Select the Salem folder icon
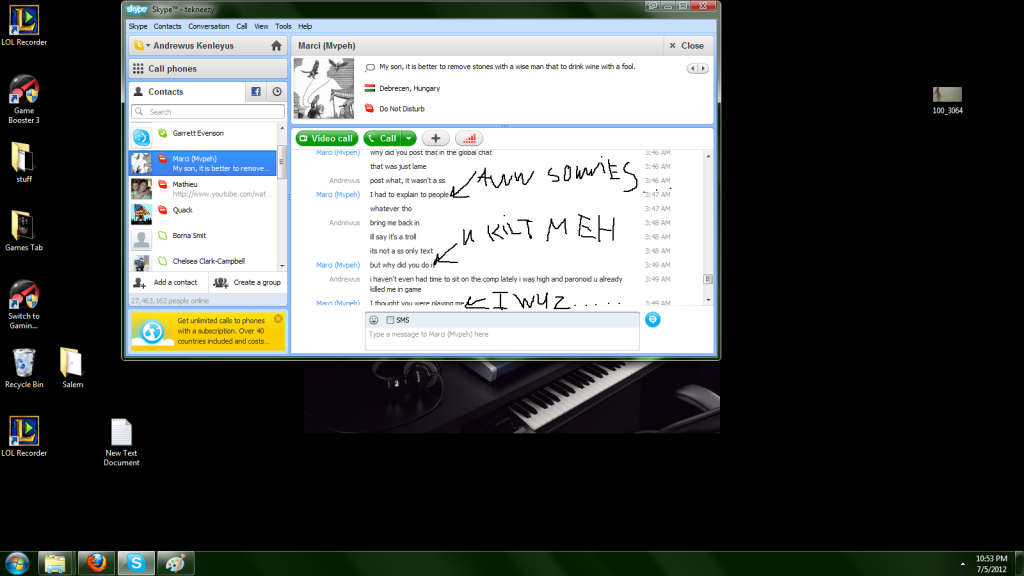The height and width of the screenshot is (576, 1024). pos(72,368)
